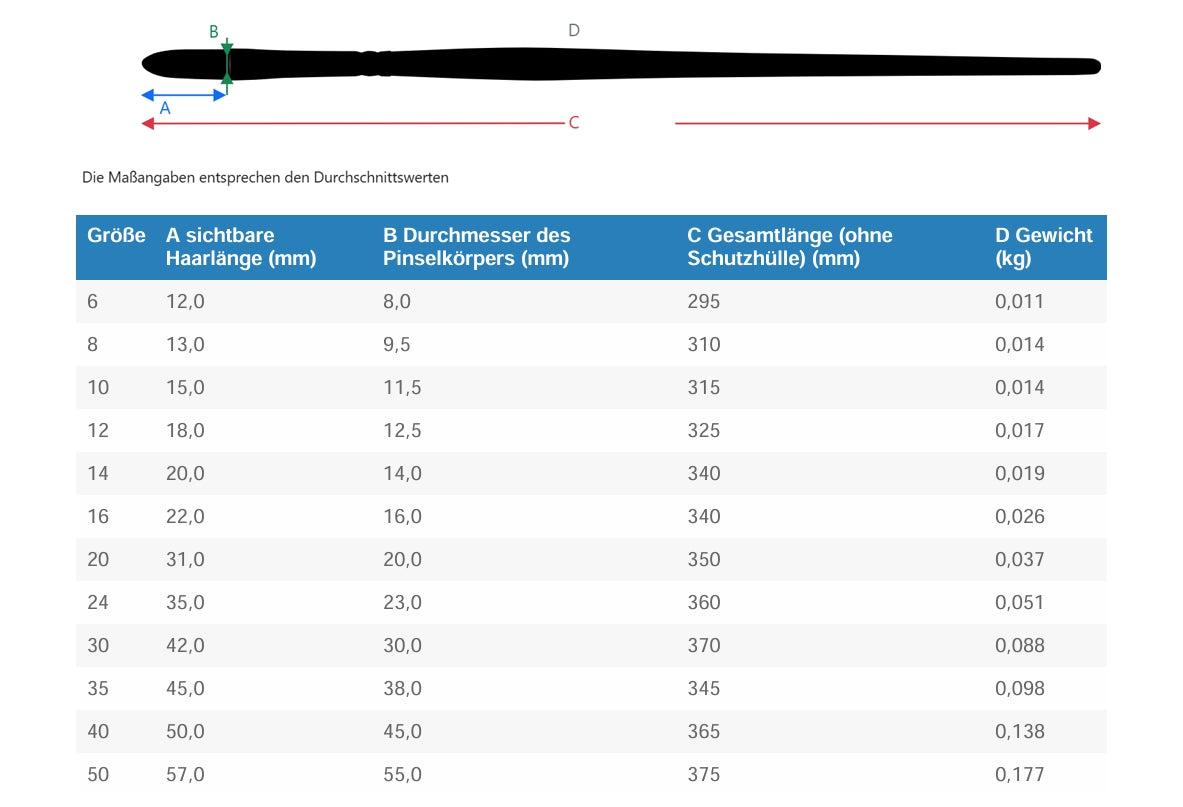Viewport: 1183px width, 807px height.
Task: Click the red C label on the length arrow
Action: click(x=573, y=123)
